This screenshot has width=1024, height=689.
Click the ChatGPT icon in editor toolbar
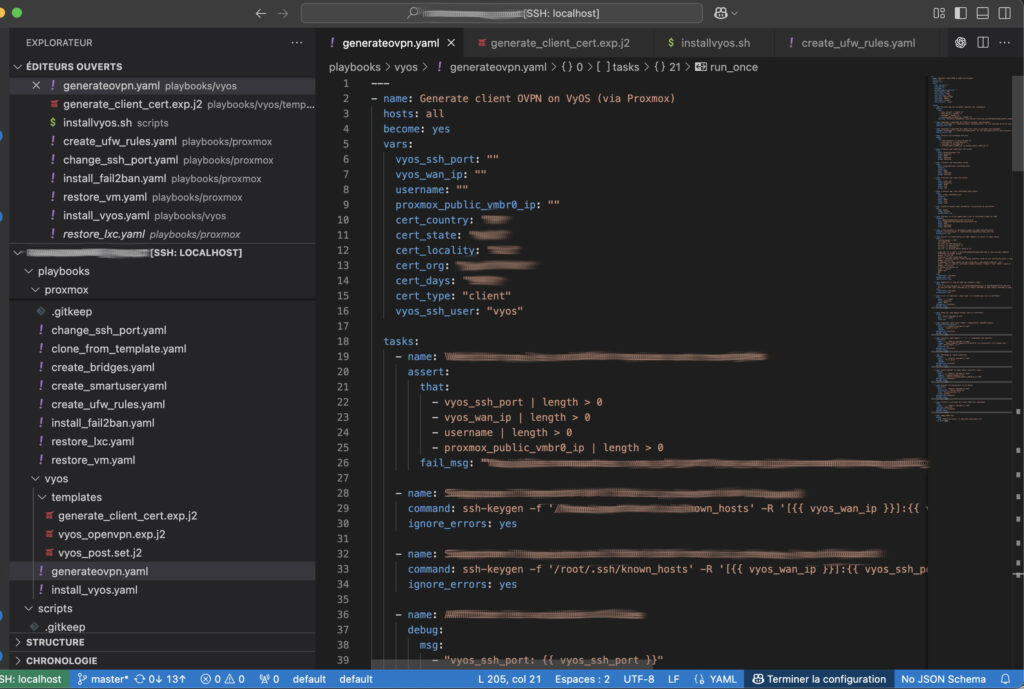tap(960, 43)
